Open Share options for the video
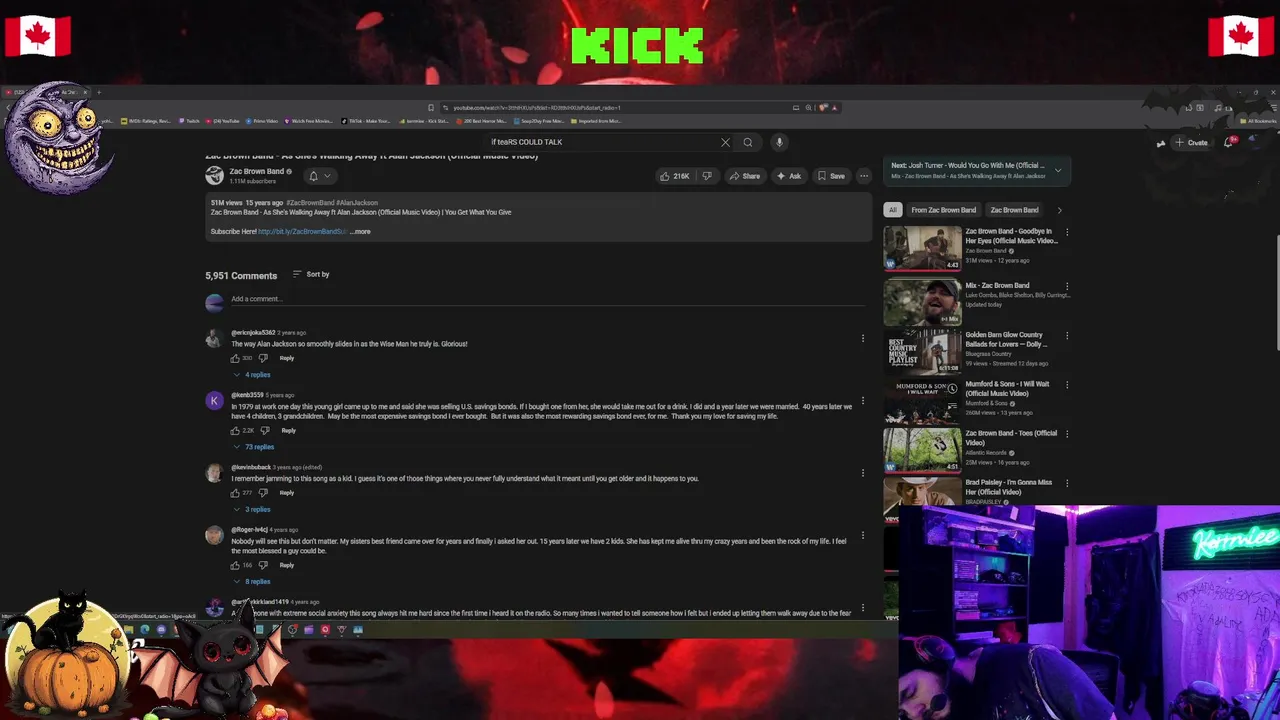 744,176
